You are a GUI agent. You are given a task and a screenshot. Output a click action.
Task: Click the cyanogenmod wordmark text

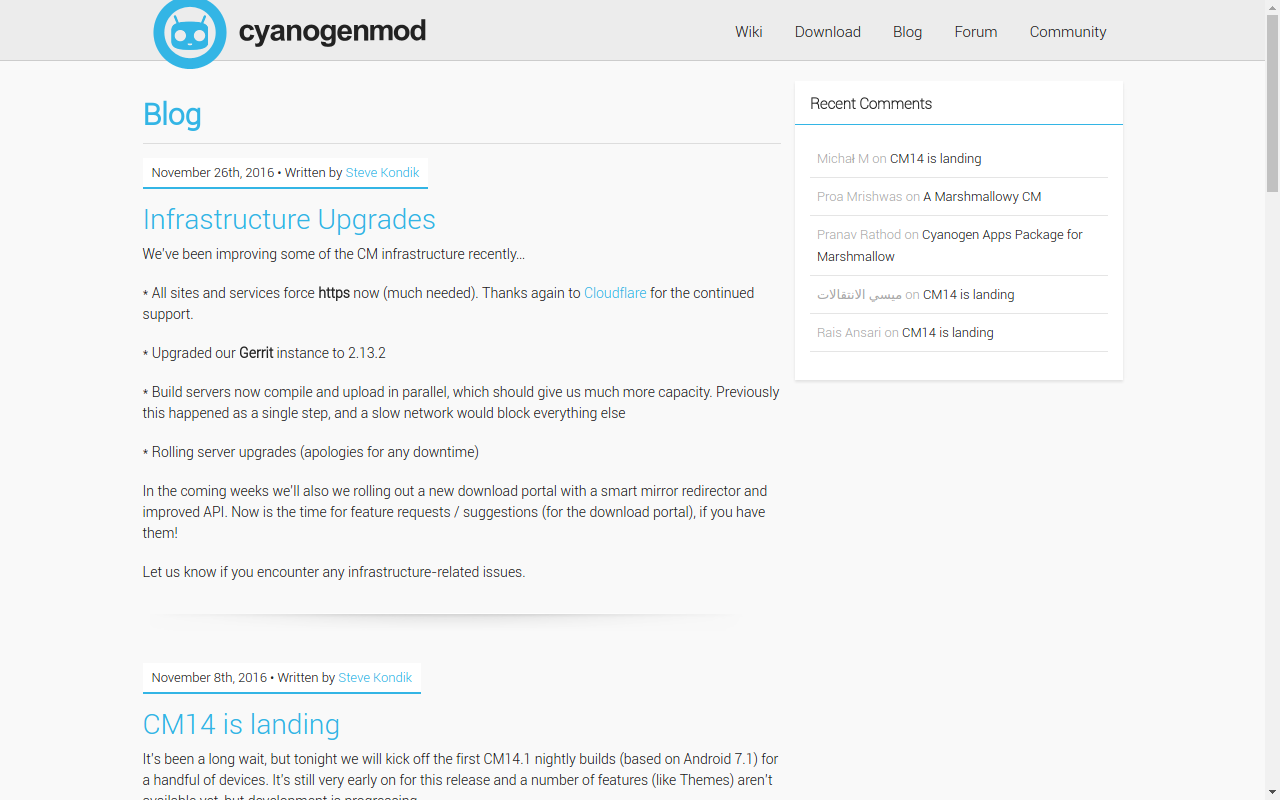click(x=332, y=32)
